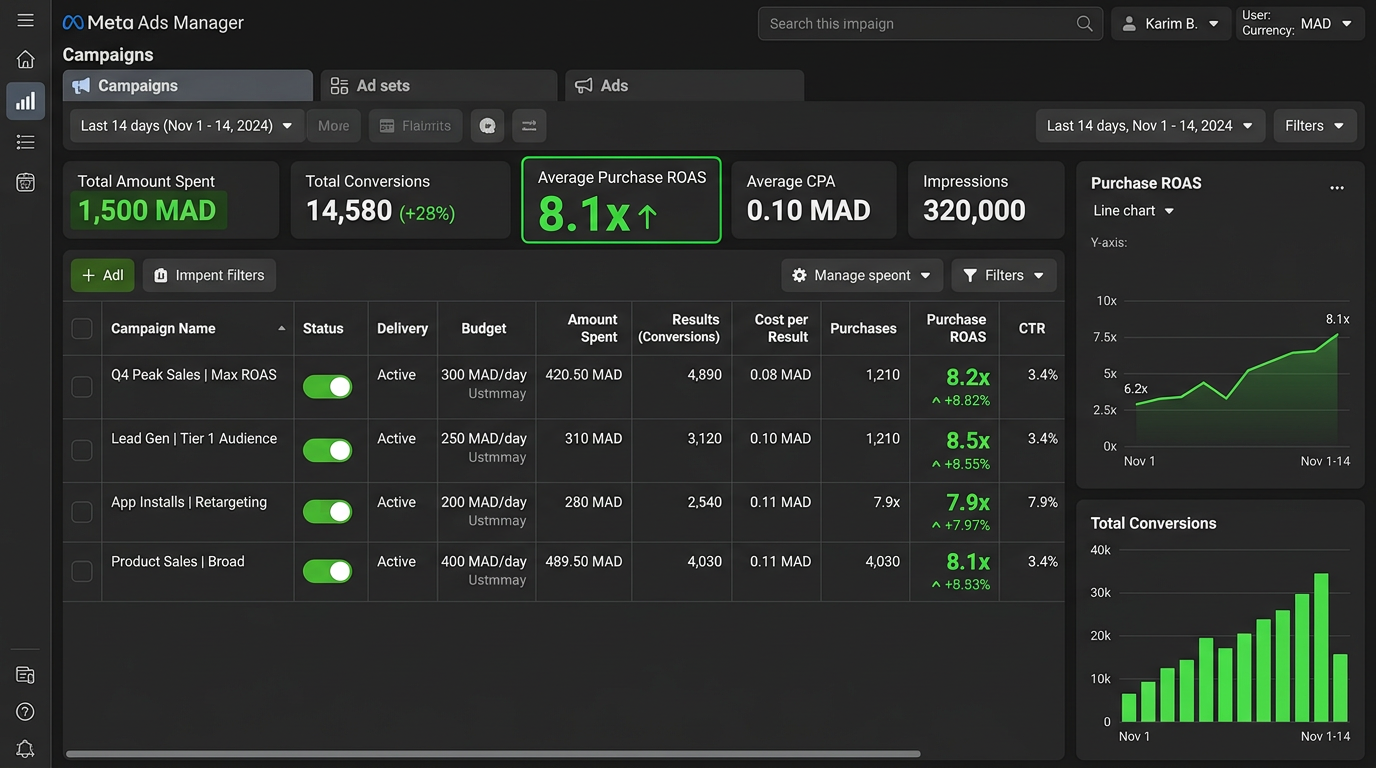Open the Ads tab
The height and width of the screenshot is (768, 1376).
684,85
